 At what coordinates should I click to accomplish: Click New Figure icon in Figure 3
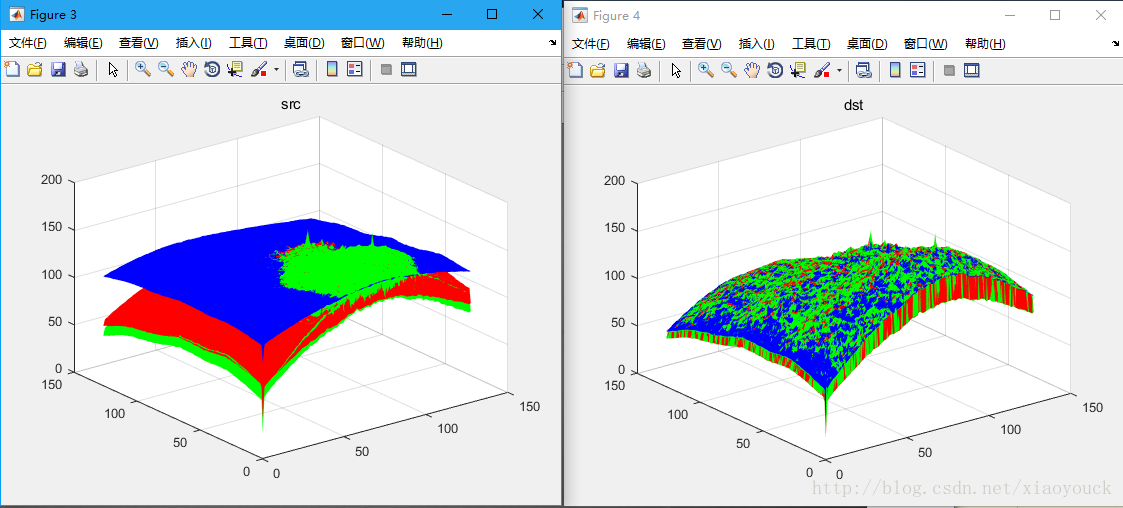(12, 70)
